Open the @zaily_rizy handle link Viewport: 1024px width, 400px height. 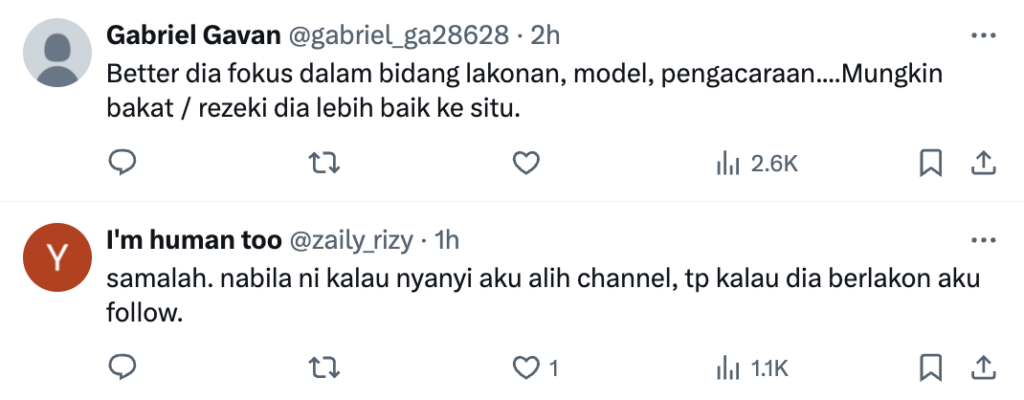click(x=350, y=241)
